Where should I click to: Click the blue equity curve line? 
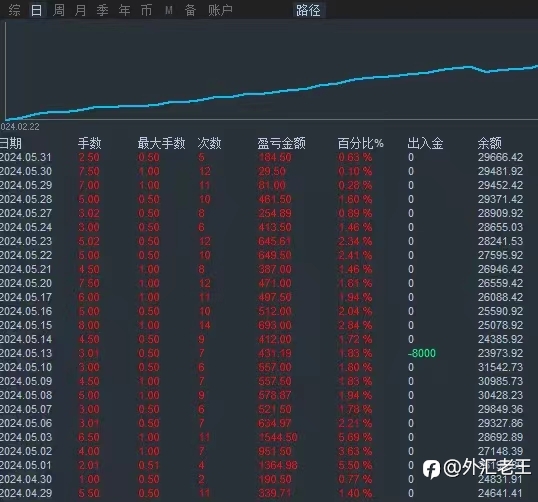[271, 92]
